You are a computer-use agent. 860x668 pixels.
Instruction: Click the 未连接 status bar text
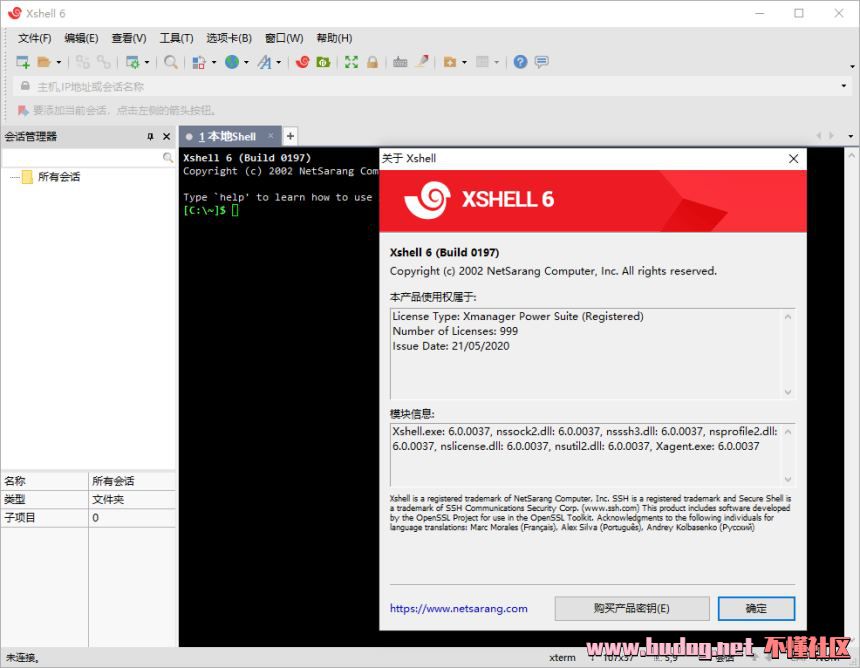(22, 657)
